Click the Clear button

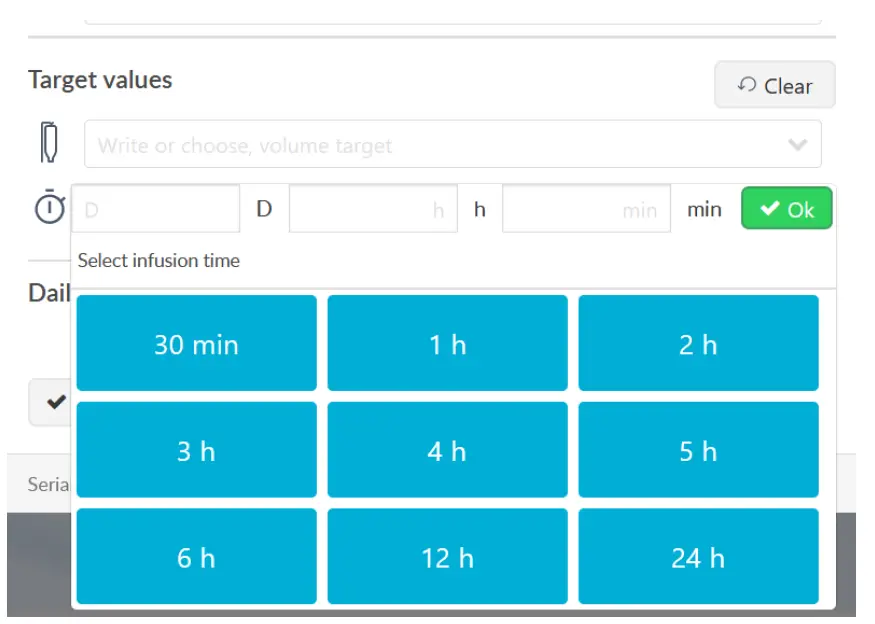(x=774, y=85)
